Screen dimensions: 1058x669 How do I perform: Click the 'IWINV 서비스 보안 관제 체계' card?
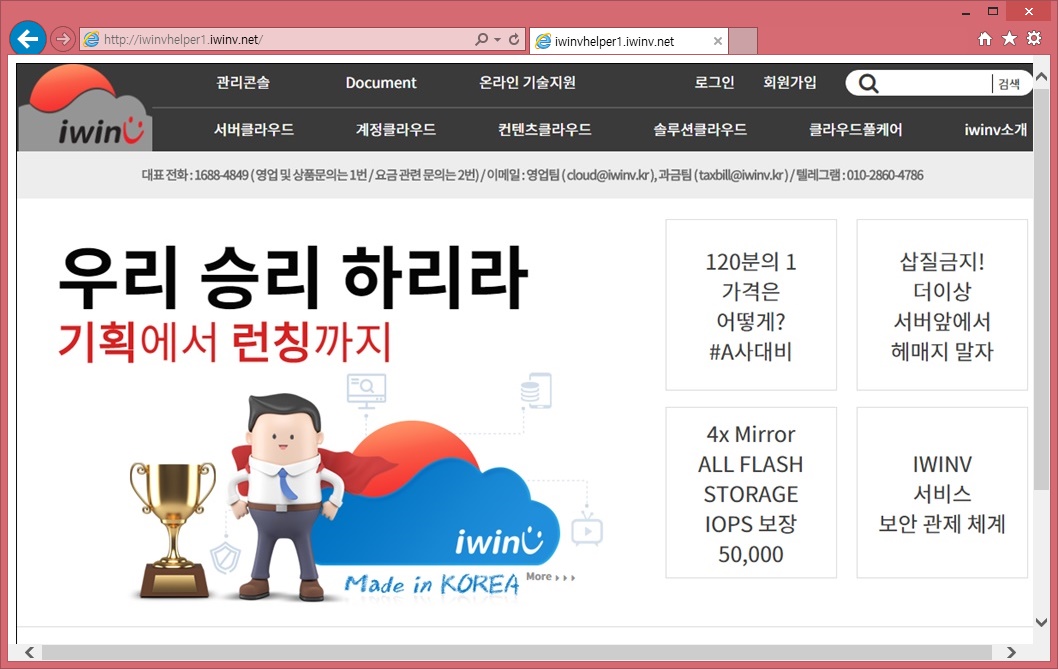coord(942,492)
